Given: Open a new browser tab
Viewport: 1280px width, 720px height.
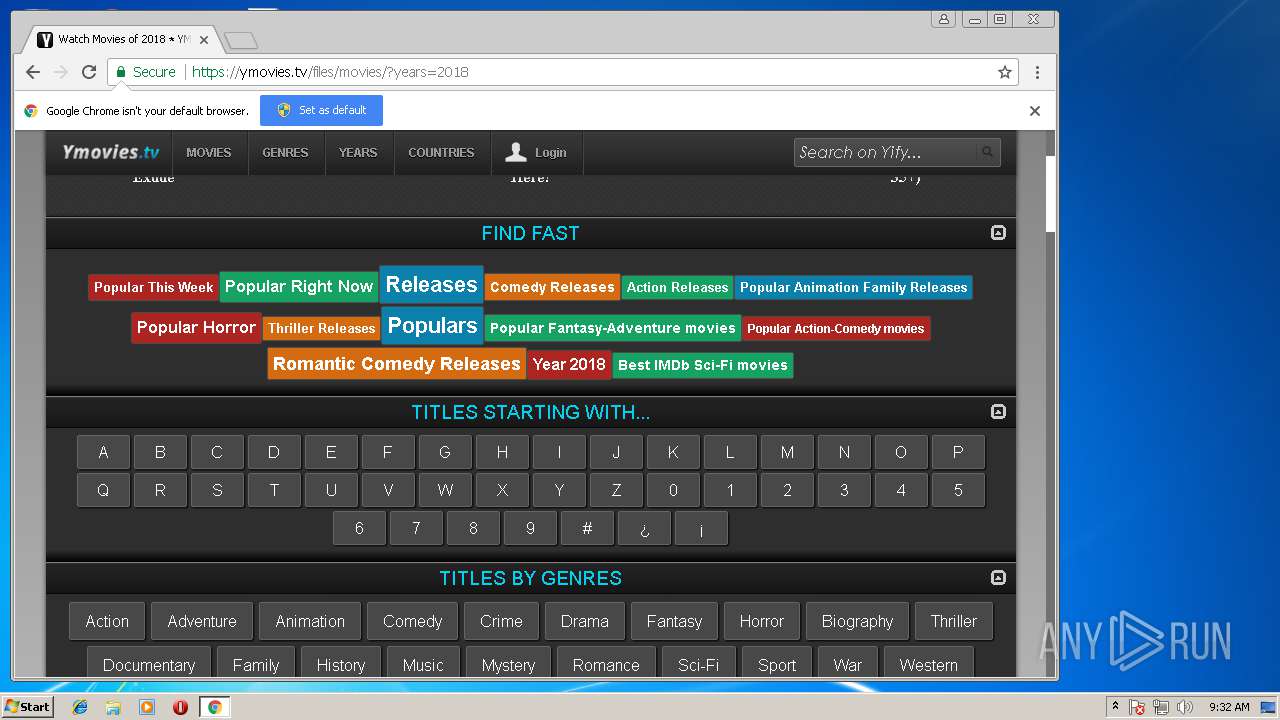Looking at the screenshot, I should tap(240, 40).
